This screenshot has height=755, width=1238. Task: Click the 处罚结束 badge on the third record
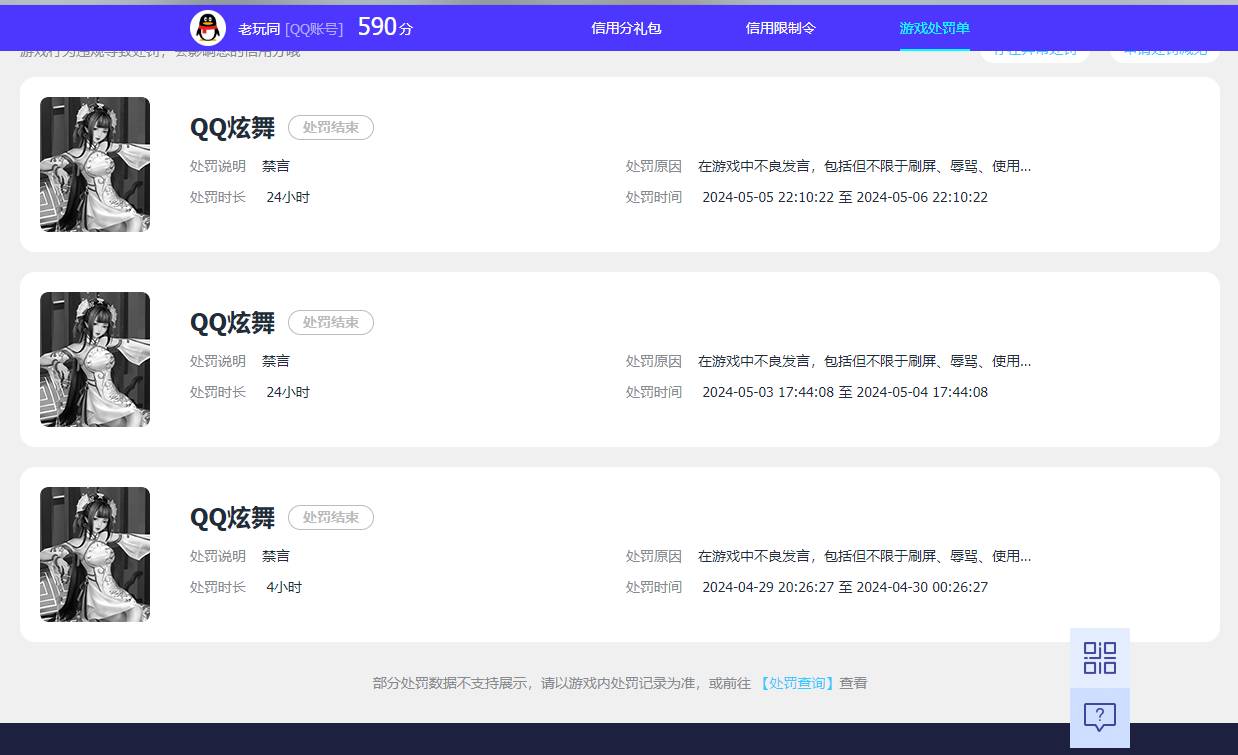coord(331,517)
